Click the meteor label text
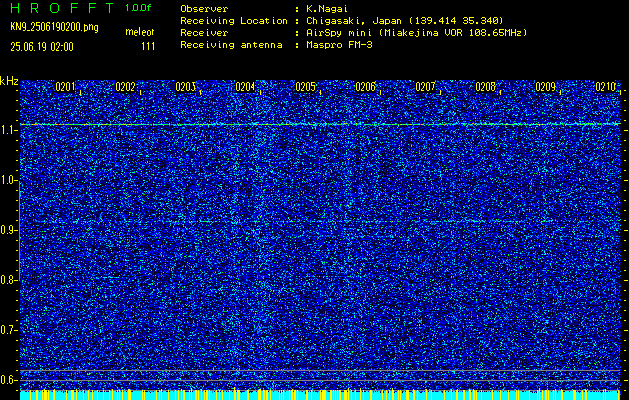Viewport: 629px width, 400px height. click(140, 32)
